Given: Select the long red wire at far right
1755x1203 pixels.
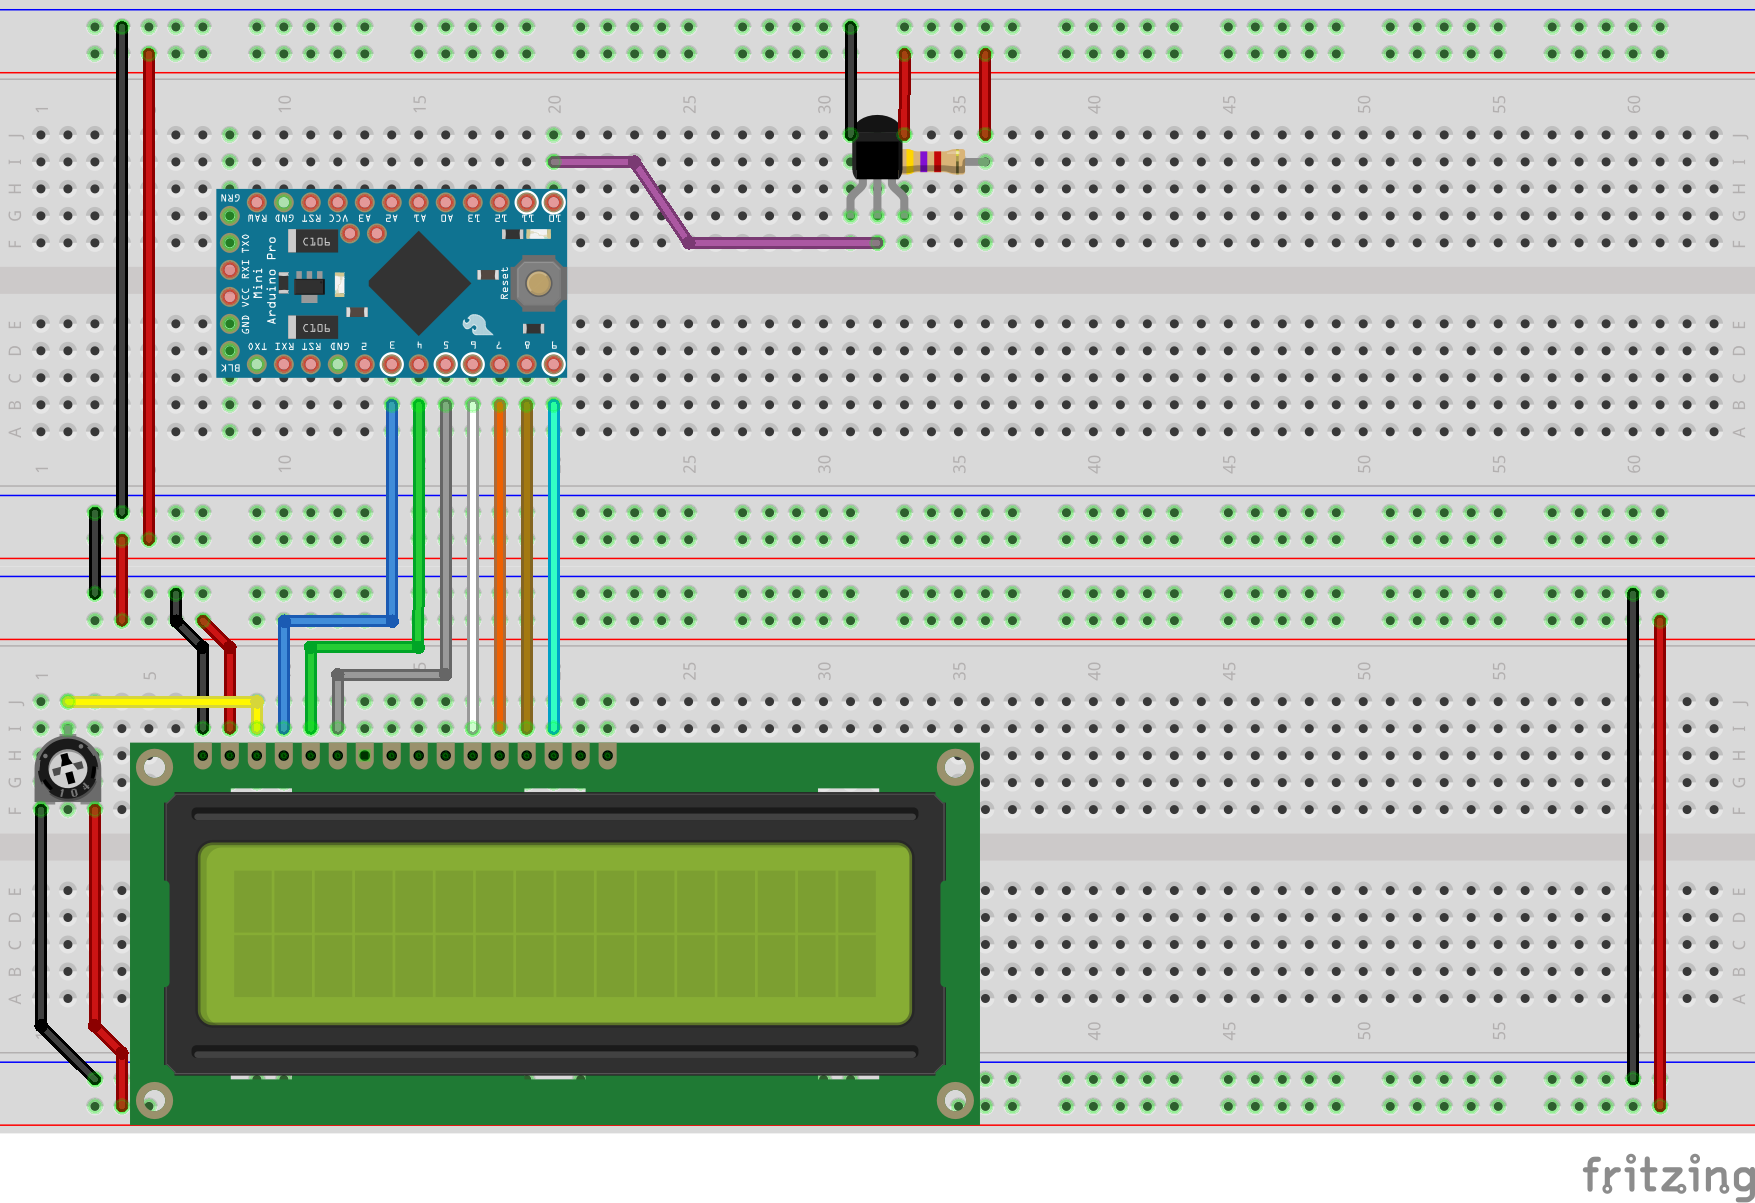Looking at the screenshot, I should coord(1660,863).
